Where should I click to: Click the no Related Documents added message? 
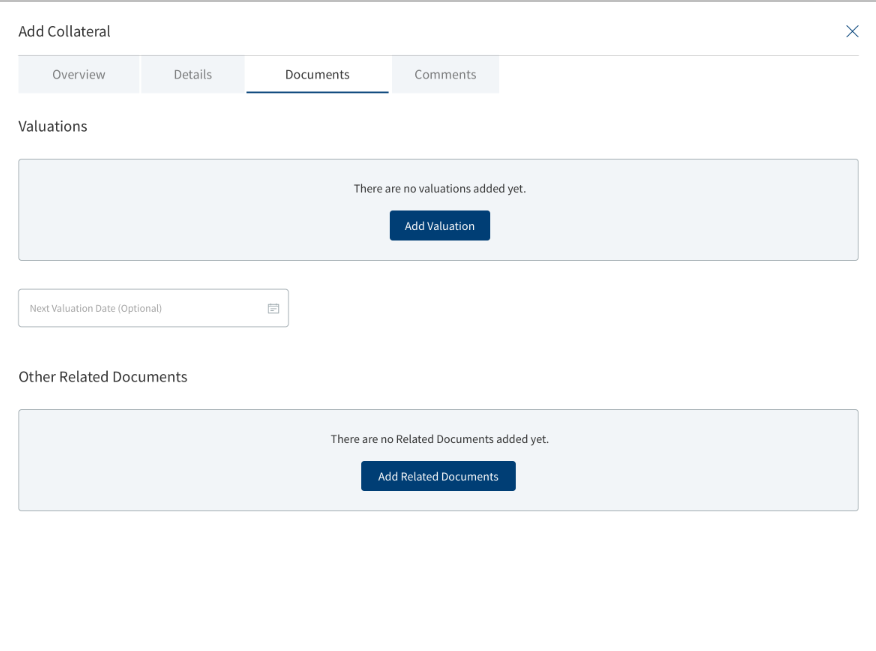point(440,439)
